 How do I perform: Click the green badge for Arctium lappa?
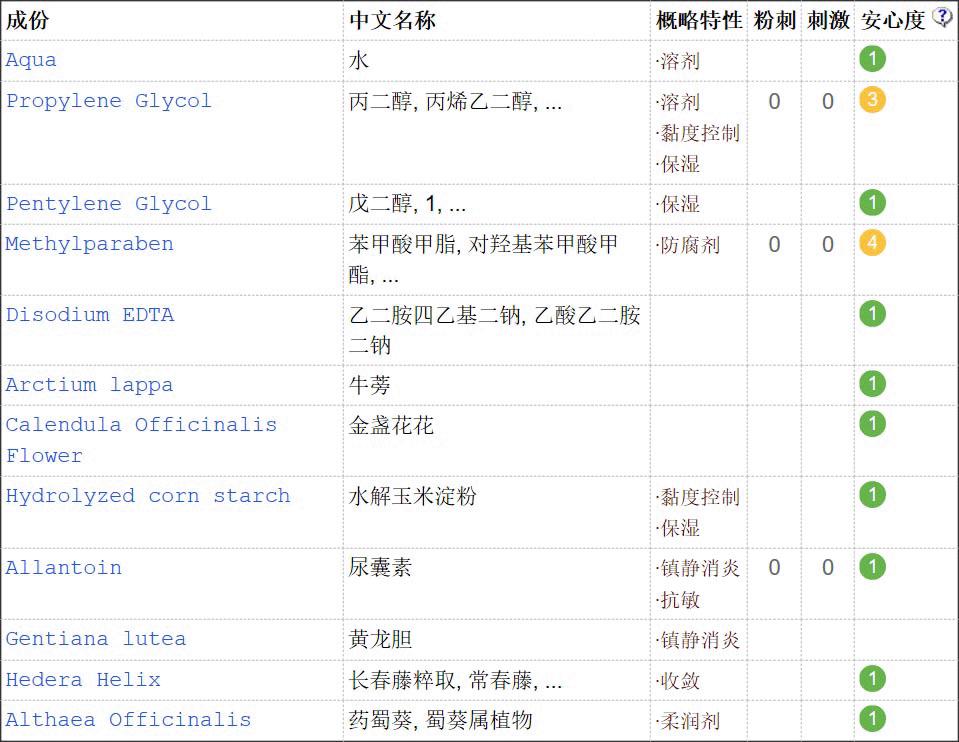[871, 383]
